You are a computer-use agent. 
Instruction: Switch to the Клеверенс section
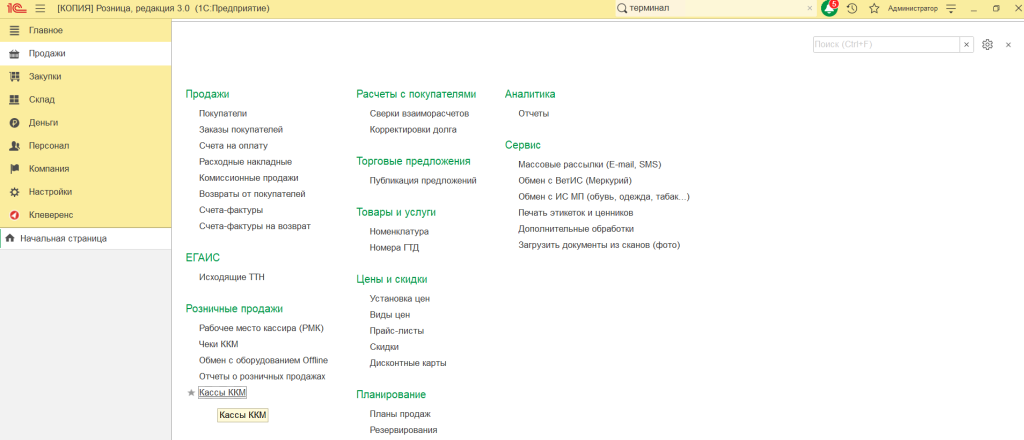[x=86, y=215]
